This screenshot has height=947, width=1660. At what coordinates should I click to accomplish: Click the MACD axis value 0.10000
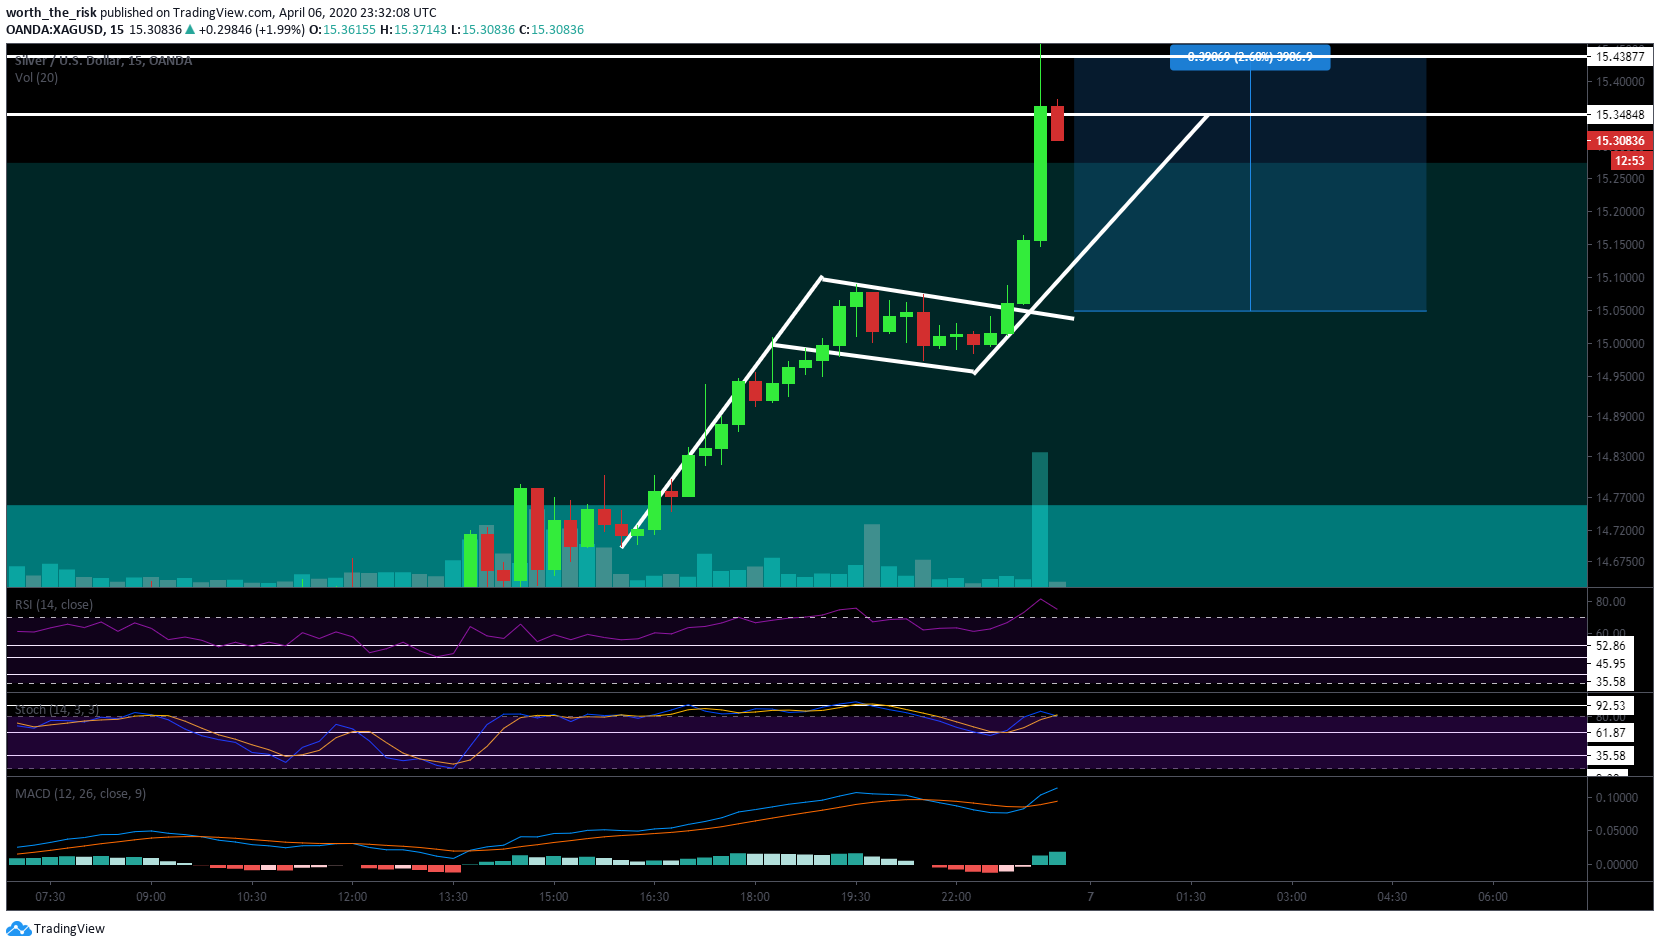pyautogui.click(x=1617, y=798)
